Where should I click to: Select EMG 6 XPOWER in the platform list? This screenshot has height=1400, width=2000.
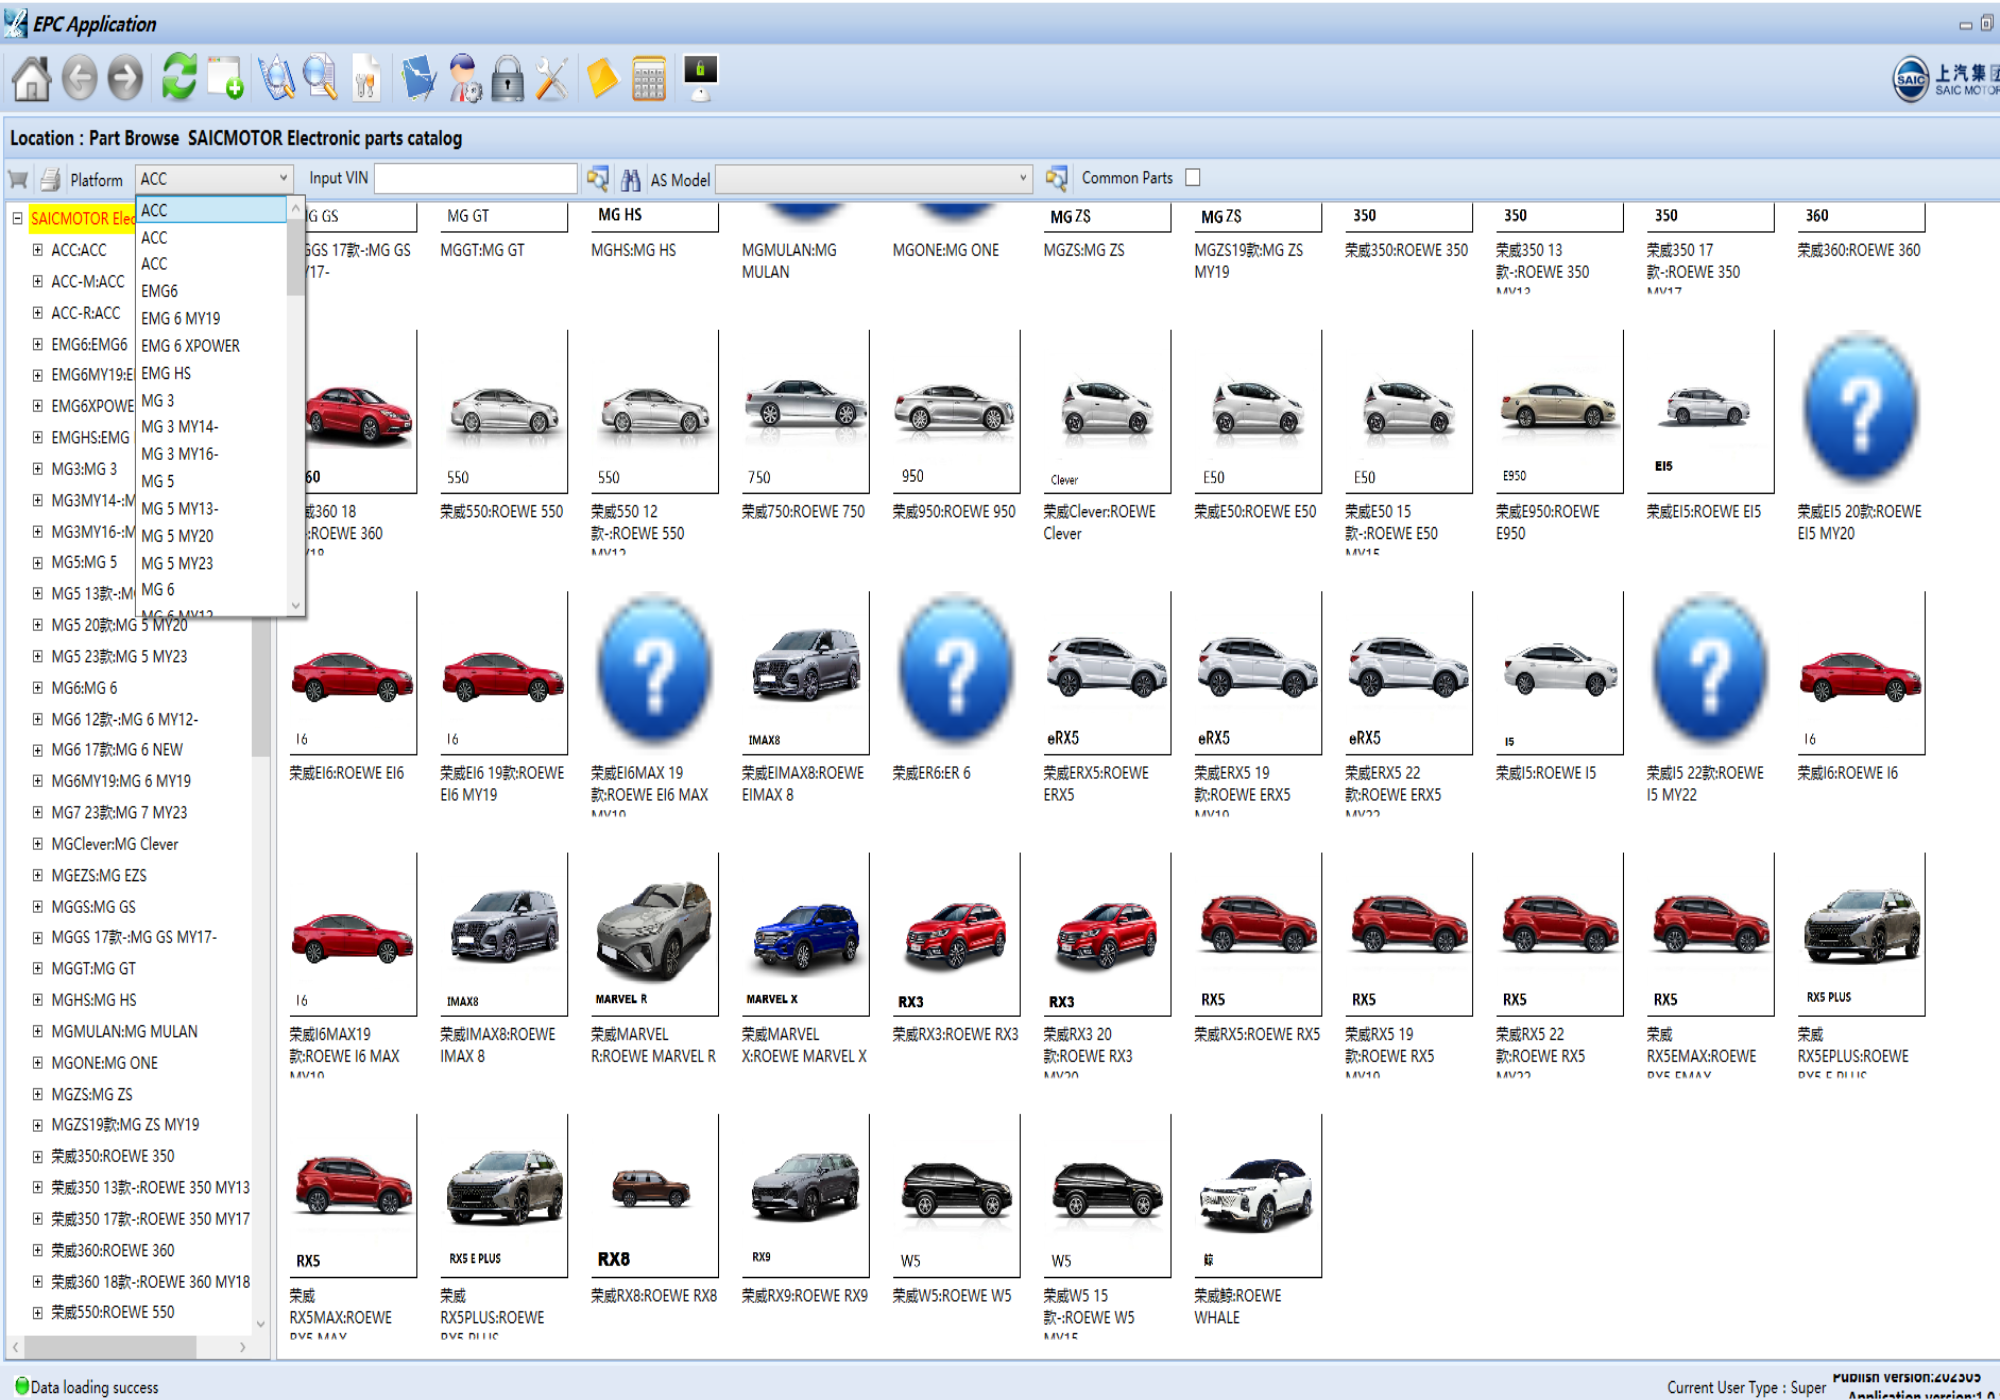point(190,346)
